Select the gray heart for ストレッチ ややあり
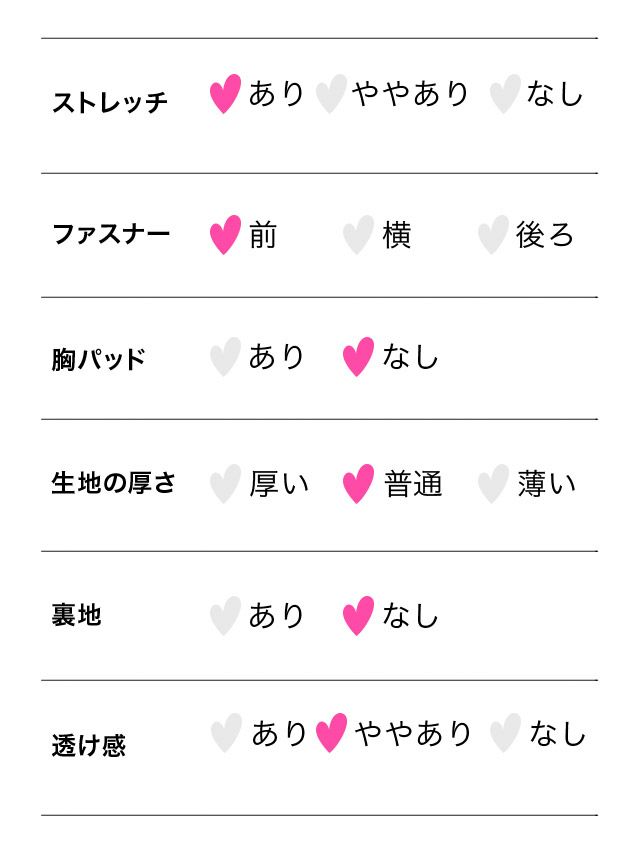640x854 pixels. click(x=330, y=94)
